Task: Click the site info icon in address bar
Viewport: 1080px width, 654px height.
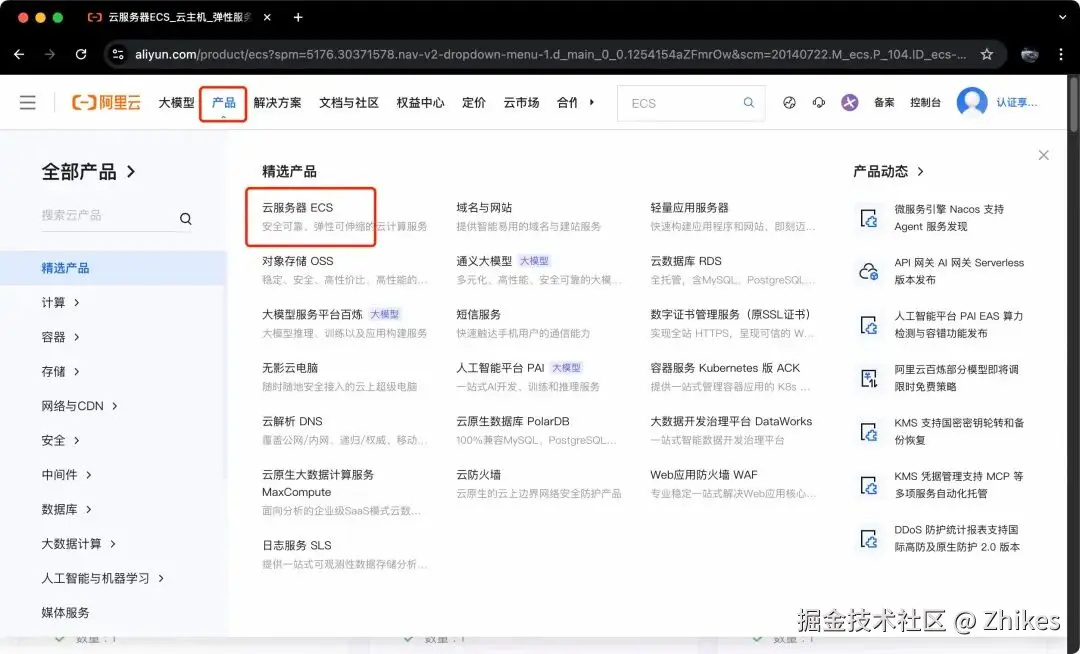Action: pyautogui.click(x=118, y=54)
